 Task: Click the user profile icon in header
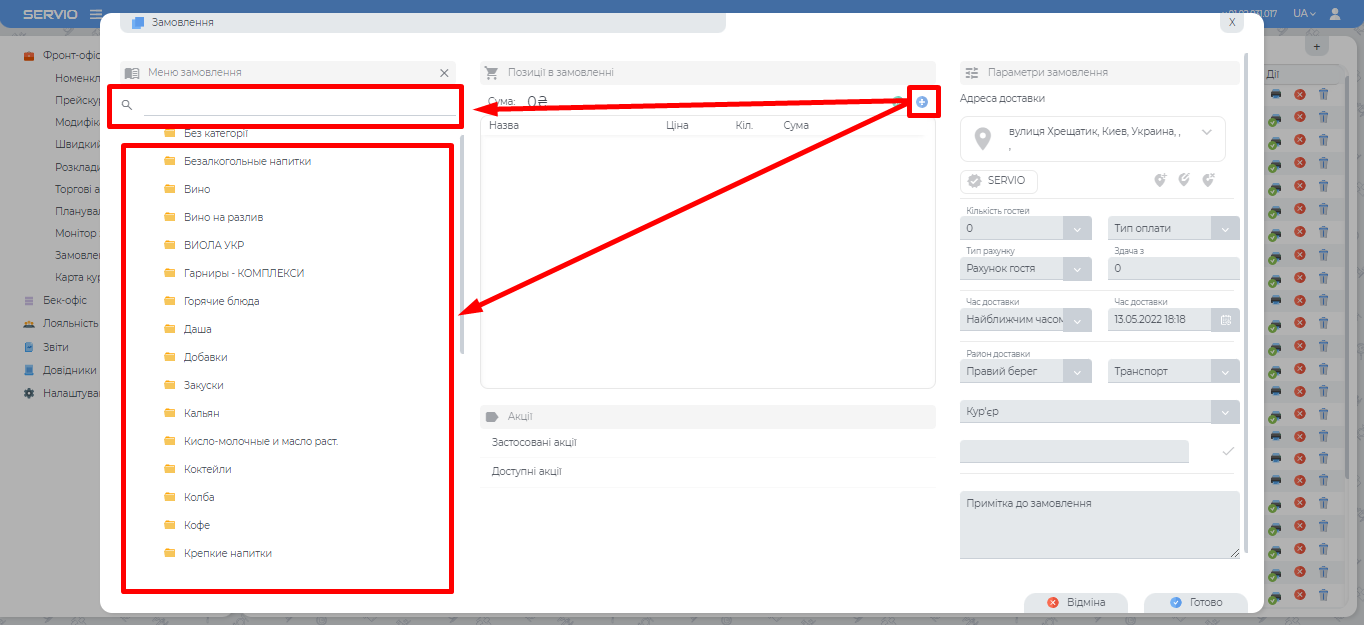coord(1335,14)
